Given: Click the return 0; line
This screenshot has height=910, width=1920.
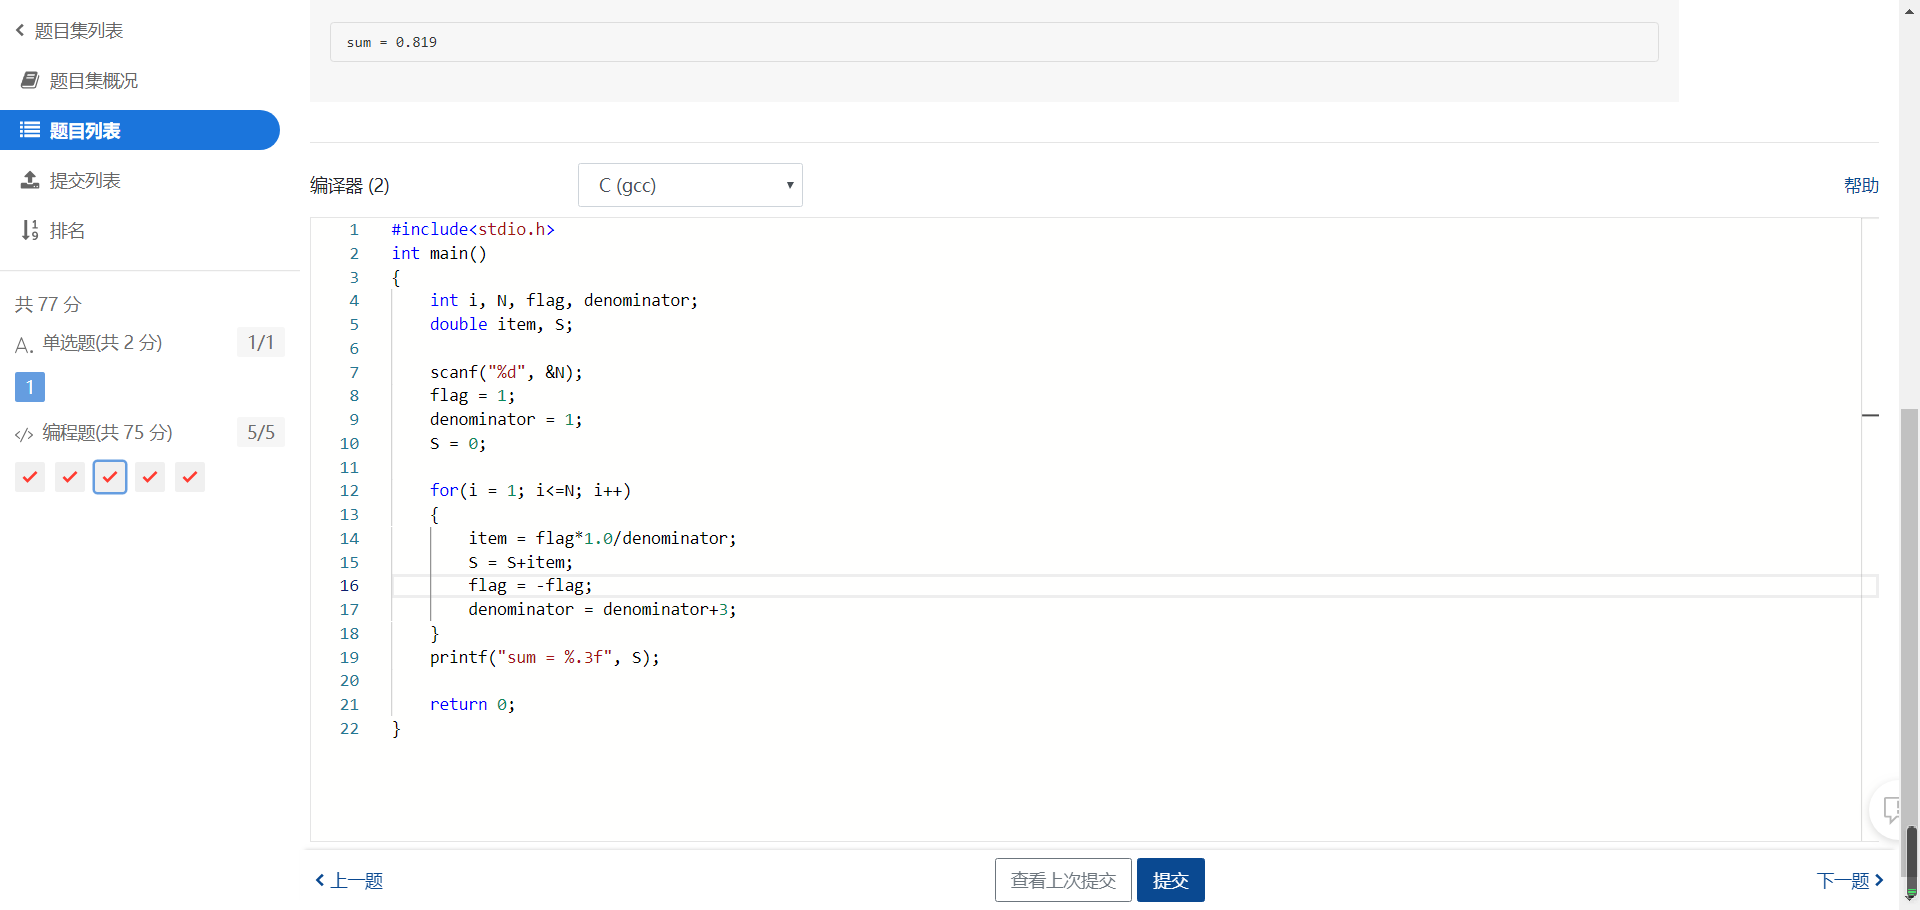Looking at the screenshot, I should [473, 704].
